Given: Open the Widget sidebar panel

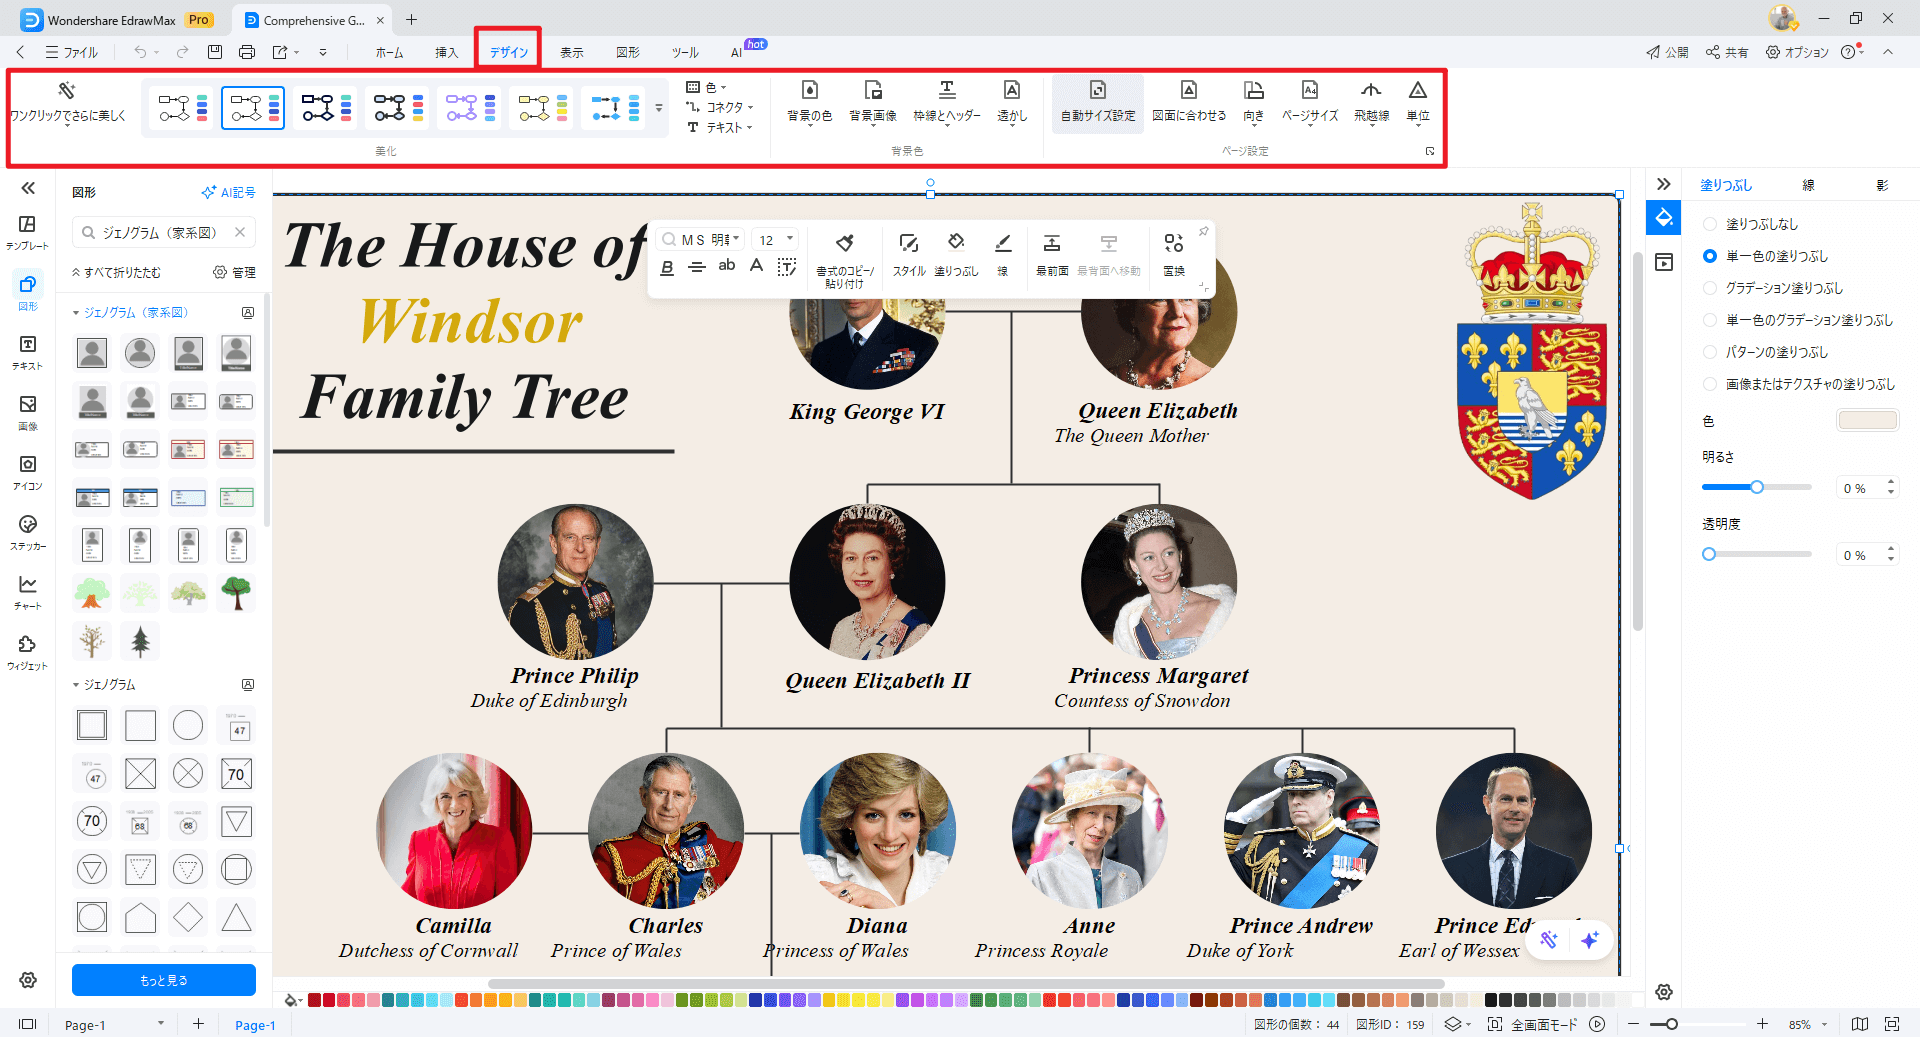Looking at the screenshot, I should (x=28, y=652).
